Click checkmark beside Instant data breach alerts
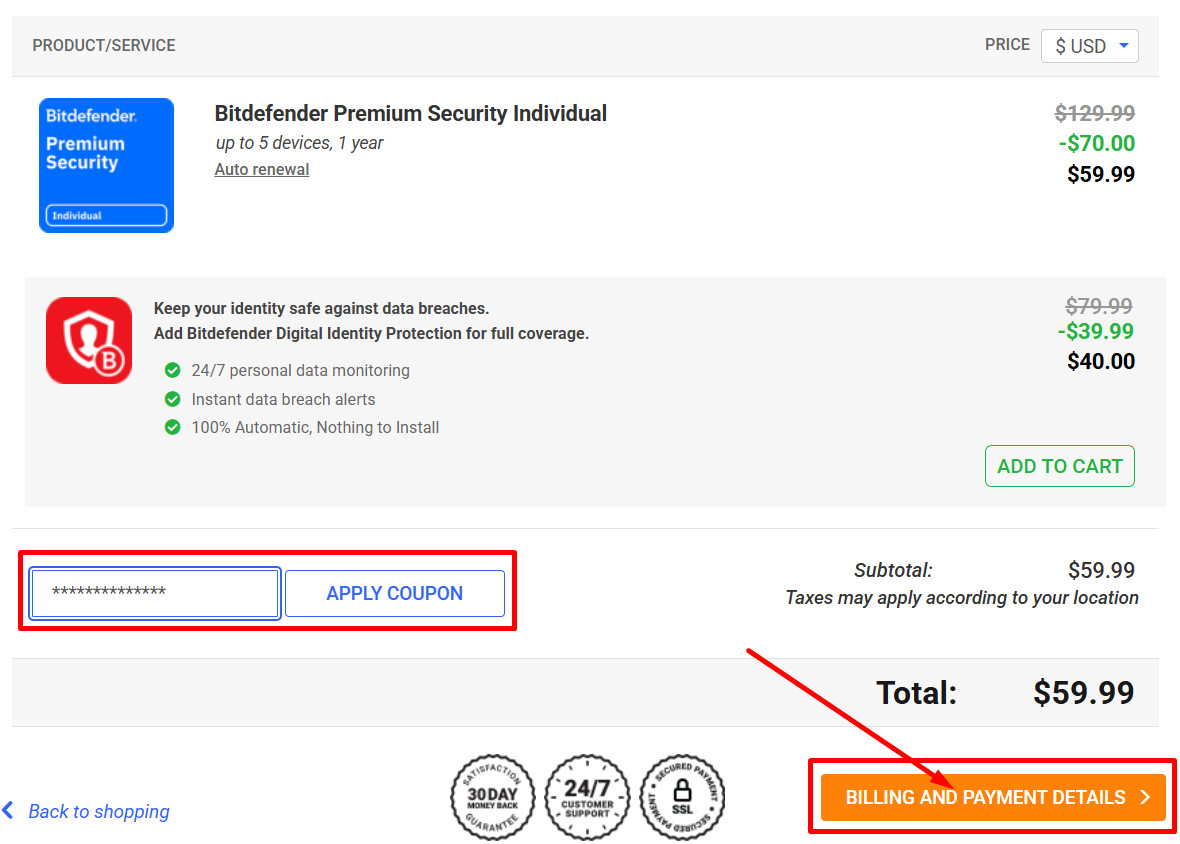Image resolution: width=1180 pixels, height=844 pixels. click(173, 398)
